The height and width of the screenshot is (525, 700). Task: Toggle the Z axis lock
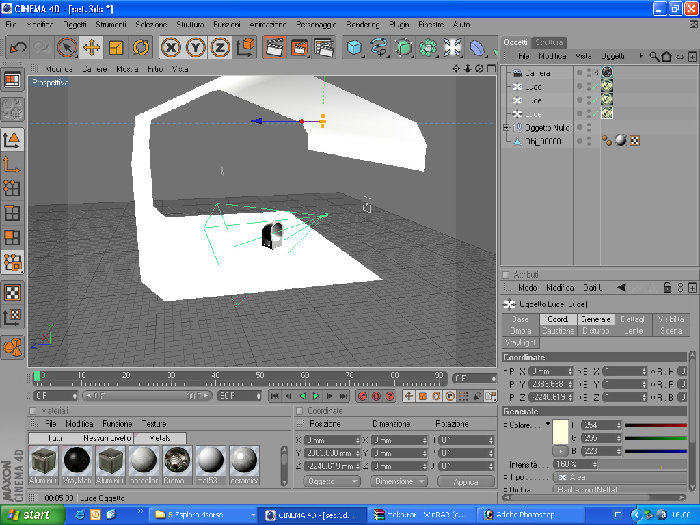[220, 47]
